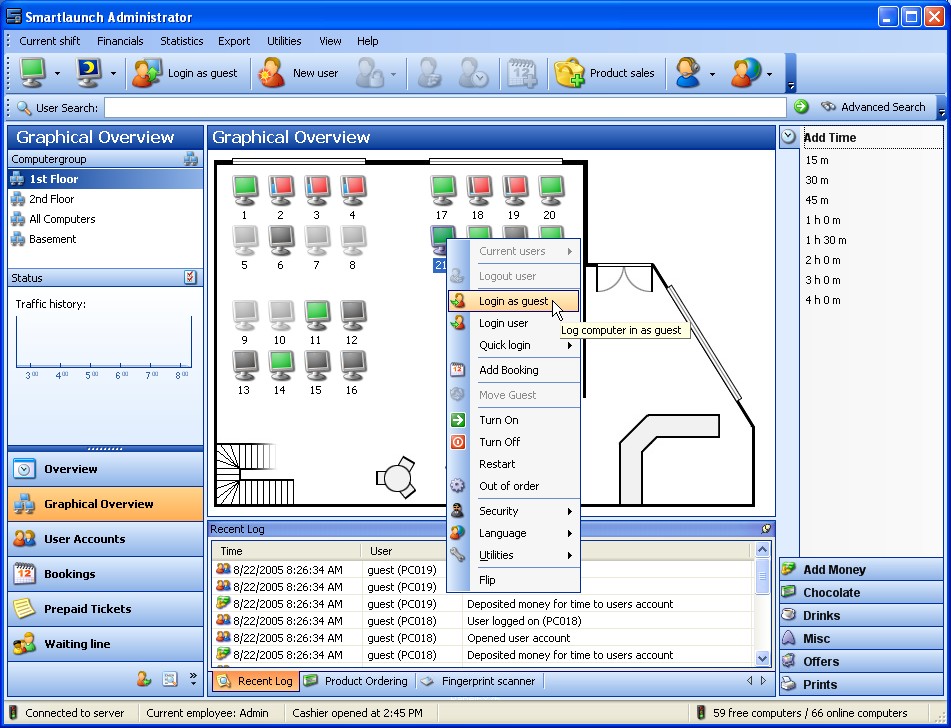Choose Flip in context menu
This screenshot has width=951, height=728.
coord(513,580)
